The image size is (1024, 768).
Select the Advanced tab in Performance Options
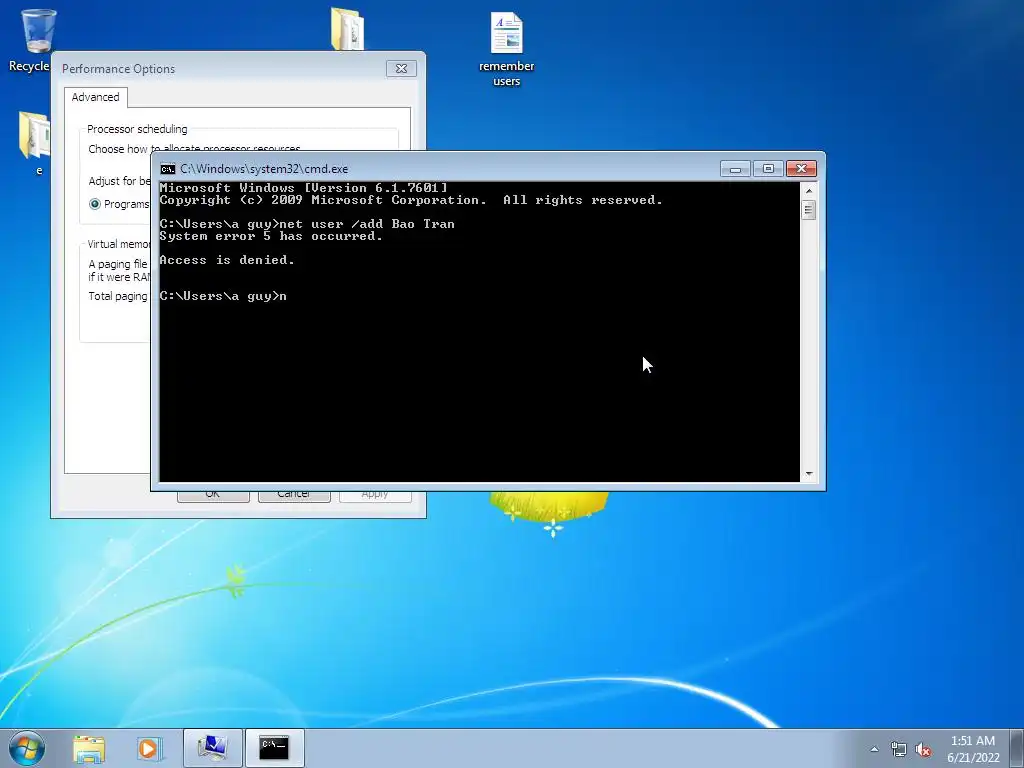pos(95,97)
